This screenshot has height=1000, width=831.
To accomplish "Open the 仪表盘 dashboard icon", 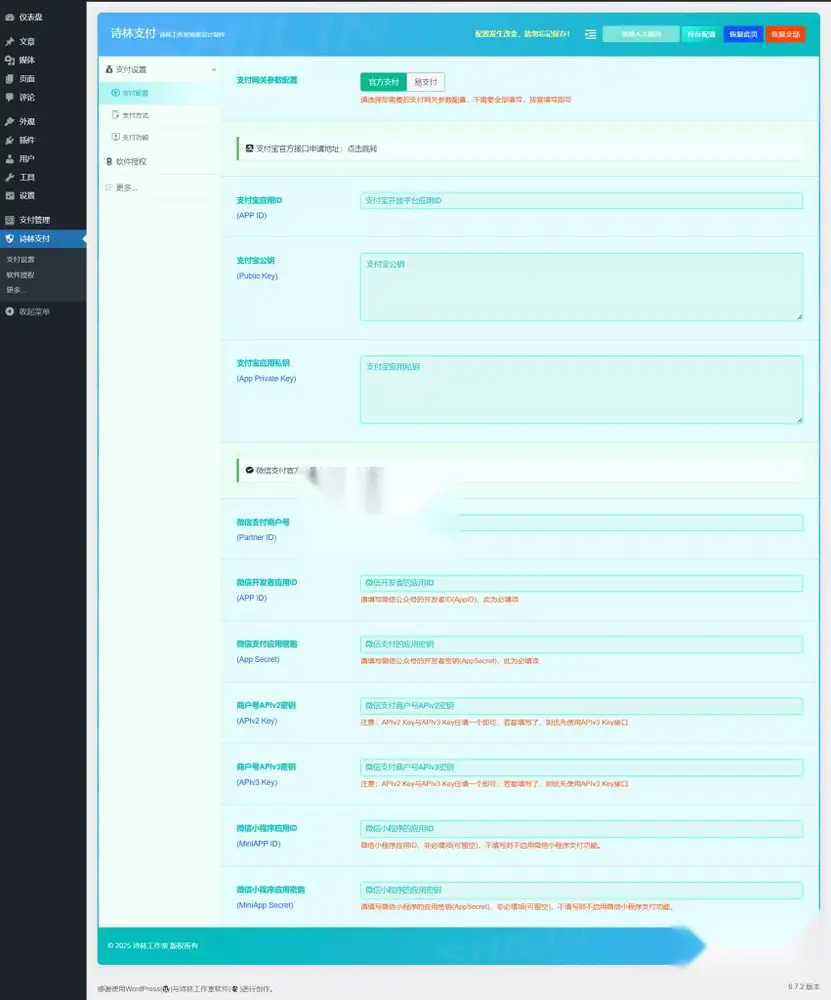I will coord(10,17).
